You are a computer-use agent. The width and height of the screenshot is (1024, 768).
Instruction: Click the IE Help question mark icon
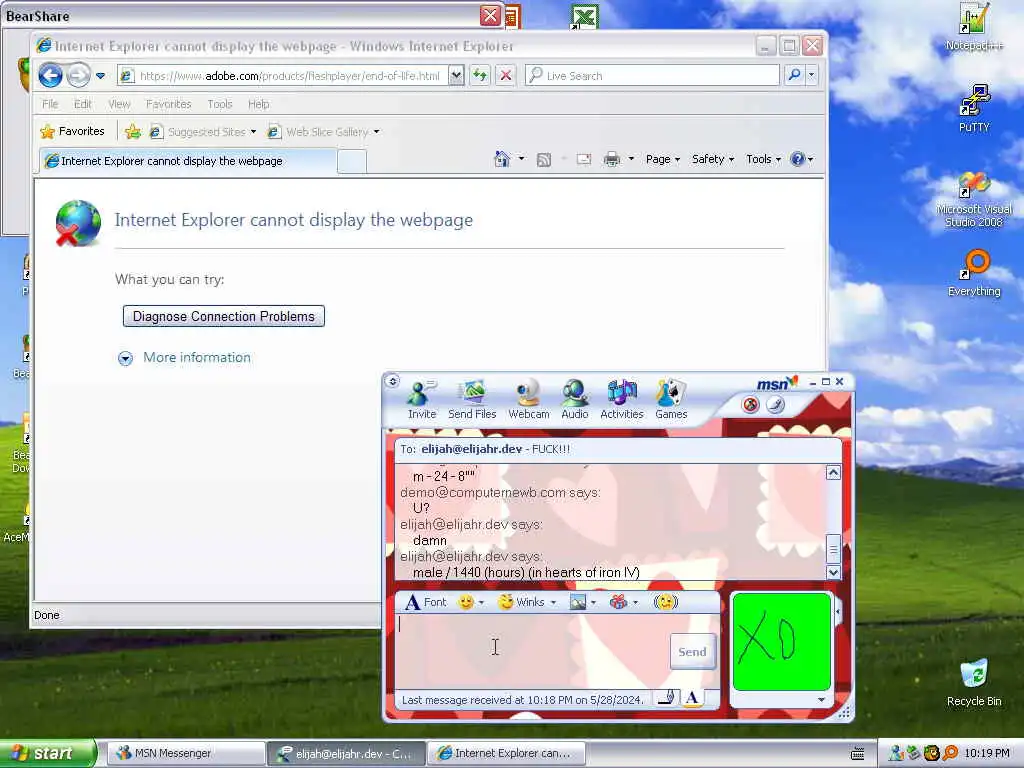[797, 159]
